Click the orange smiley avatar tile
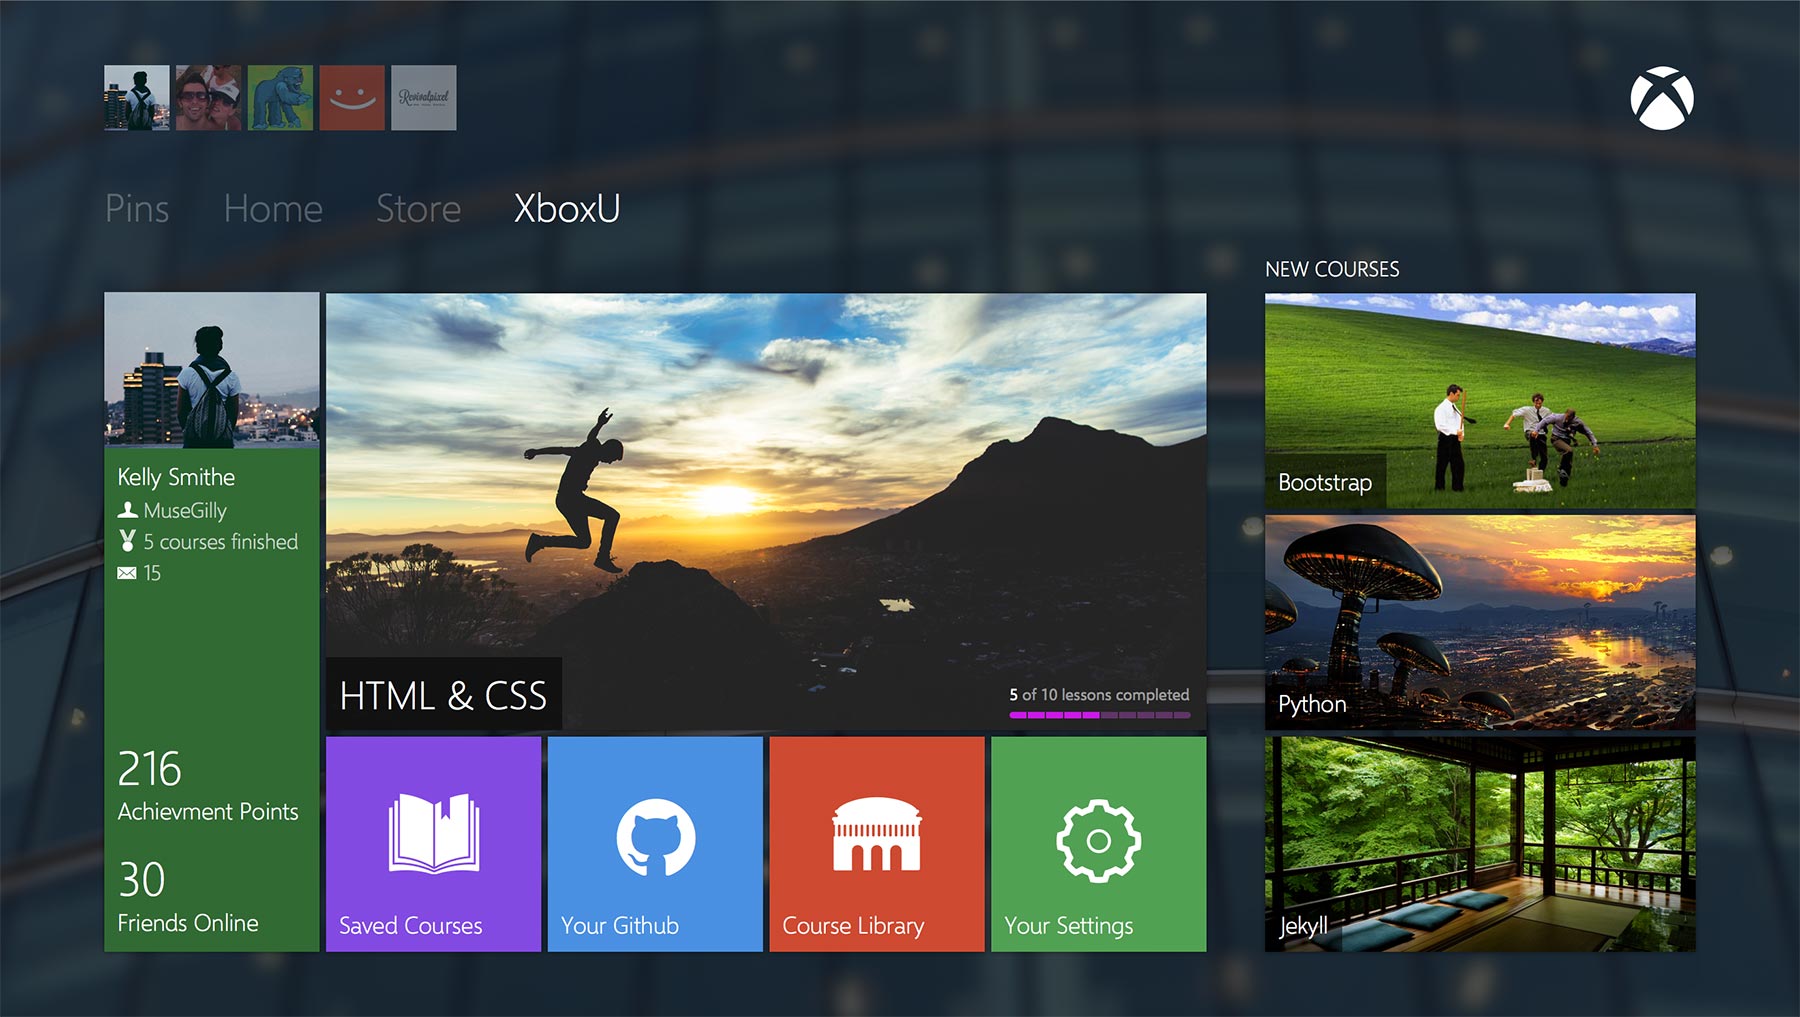Viewport: 1800px width, 1017px height. (351, 97)
